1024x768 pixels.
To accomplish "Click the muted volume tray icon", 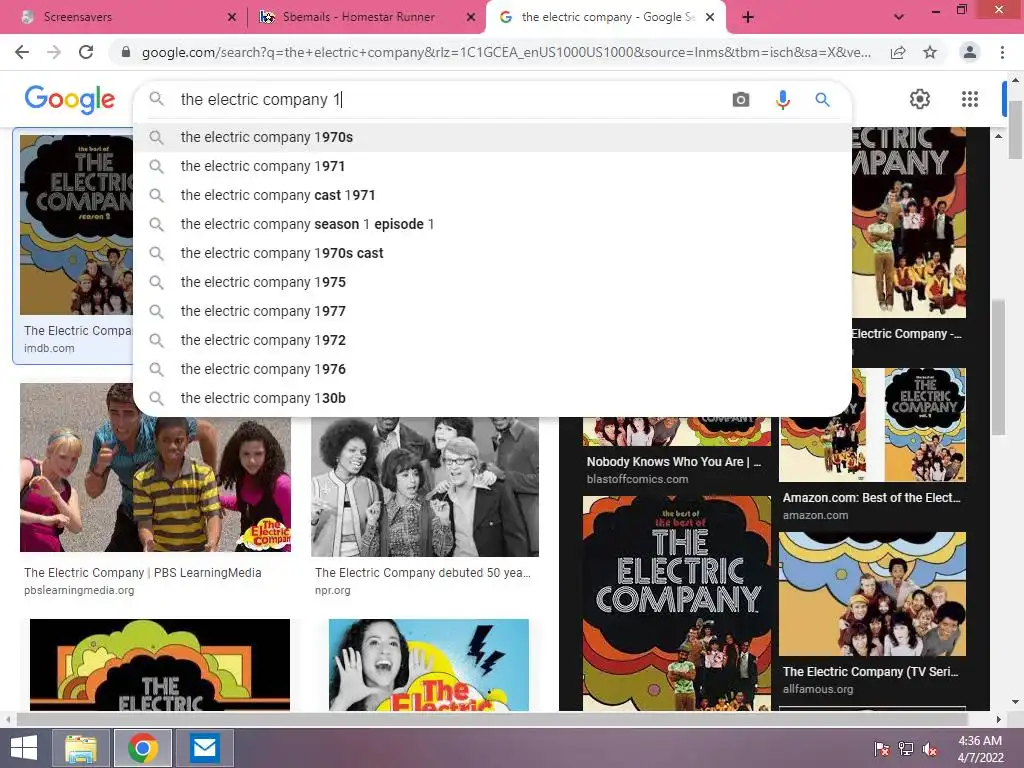I will pyautogui.click(x=930, y=749).
